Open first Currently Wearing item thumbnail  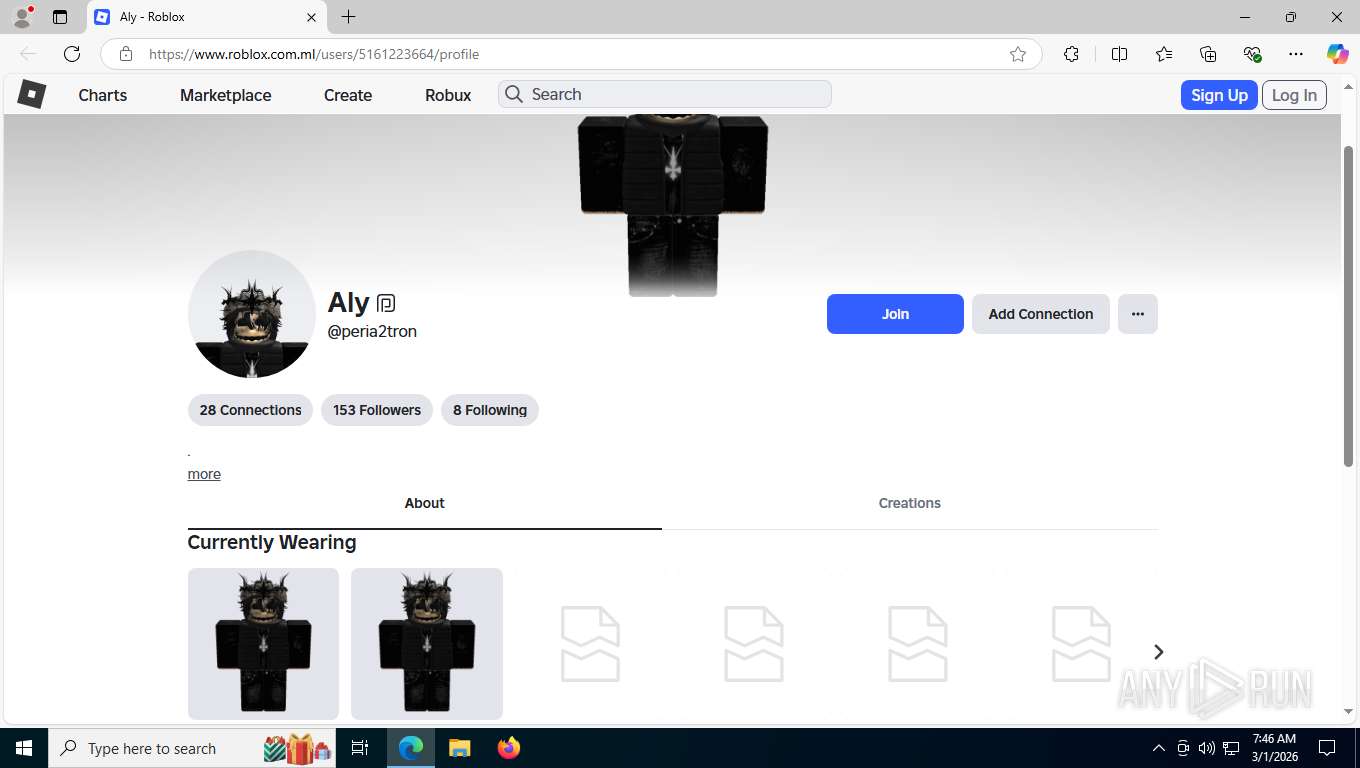(263, 644)
